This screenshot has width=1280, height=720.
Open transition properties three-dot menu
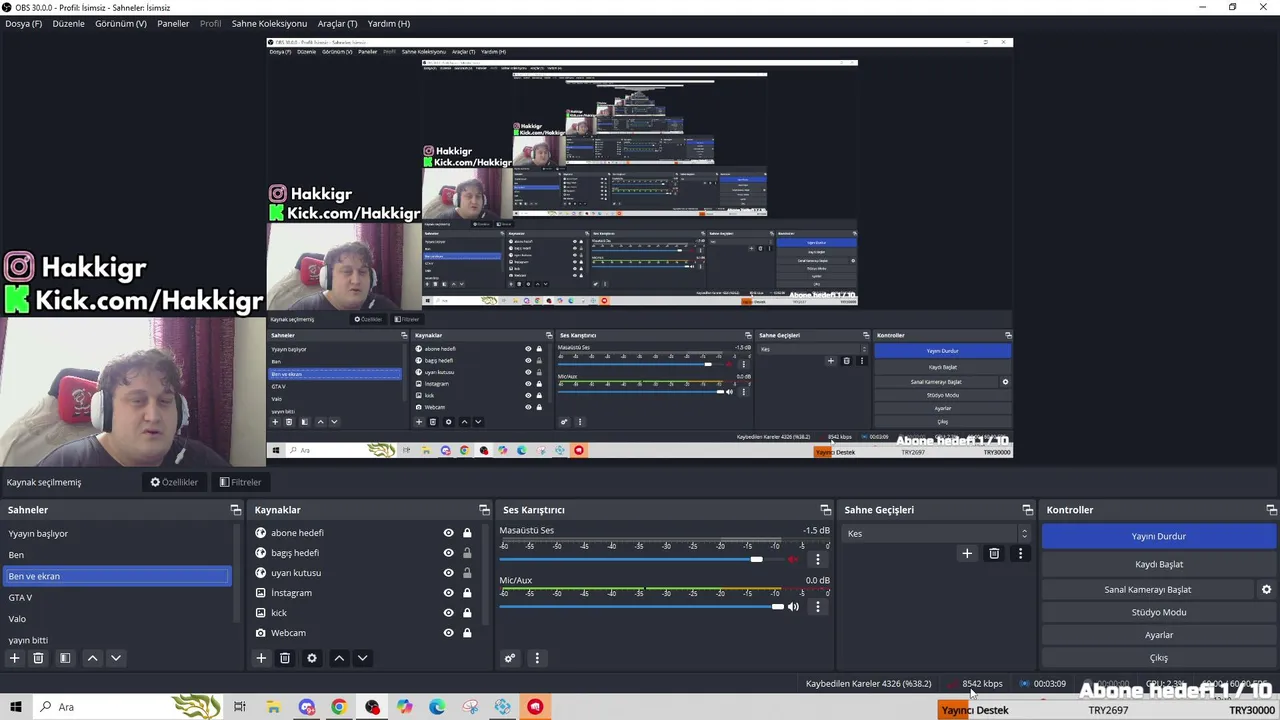1020,553
